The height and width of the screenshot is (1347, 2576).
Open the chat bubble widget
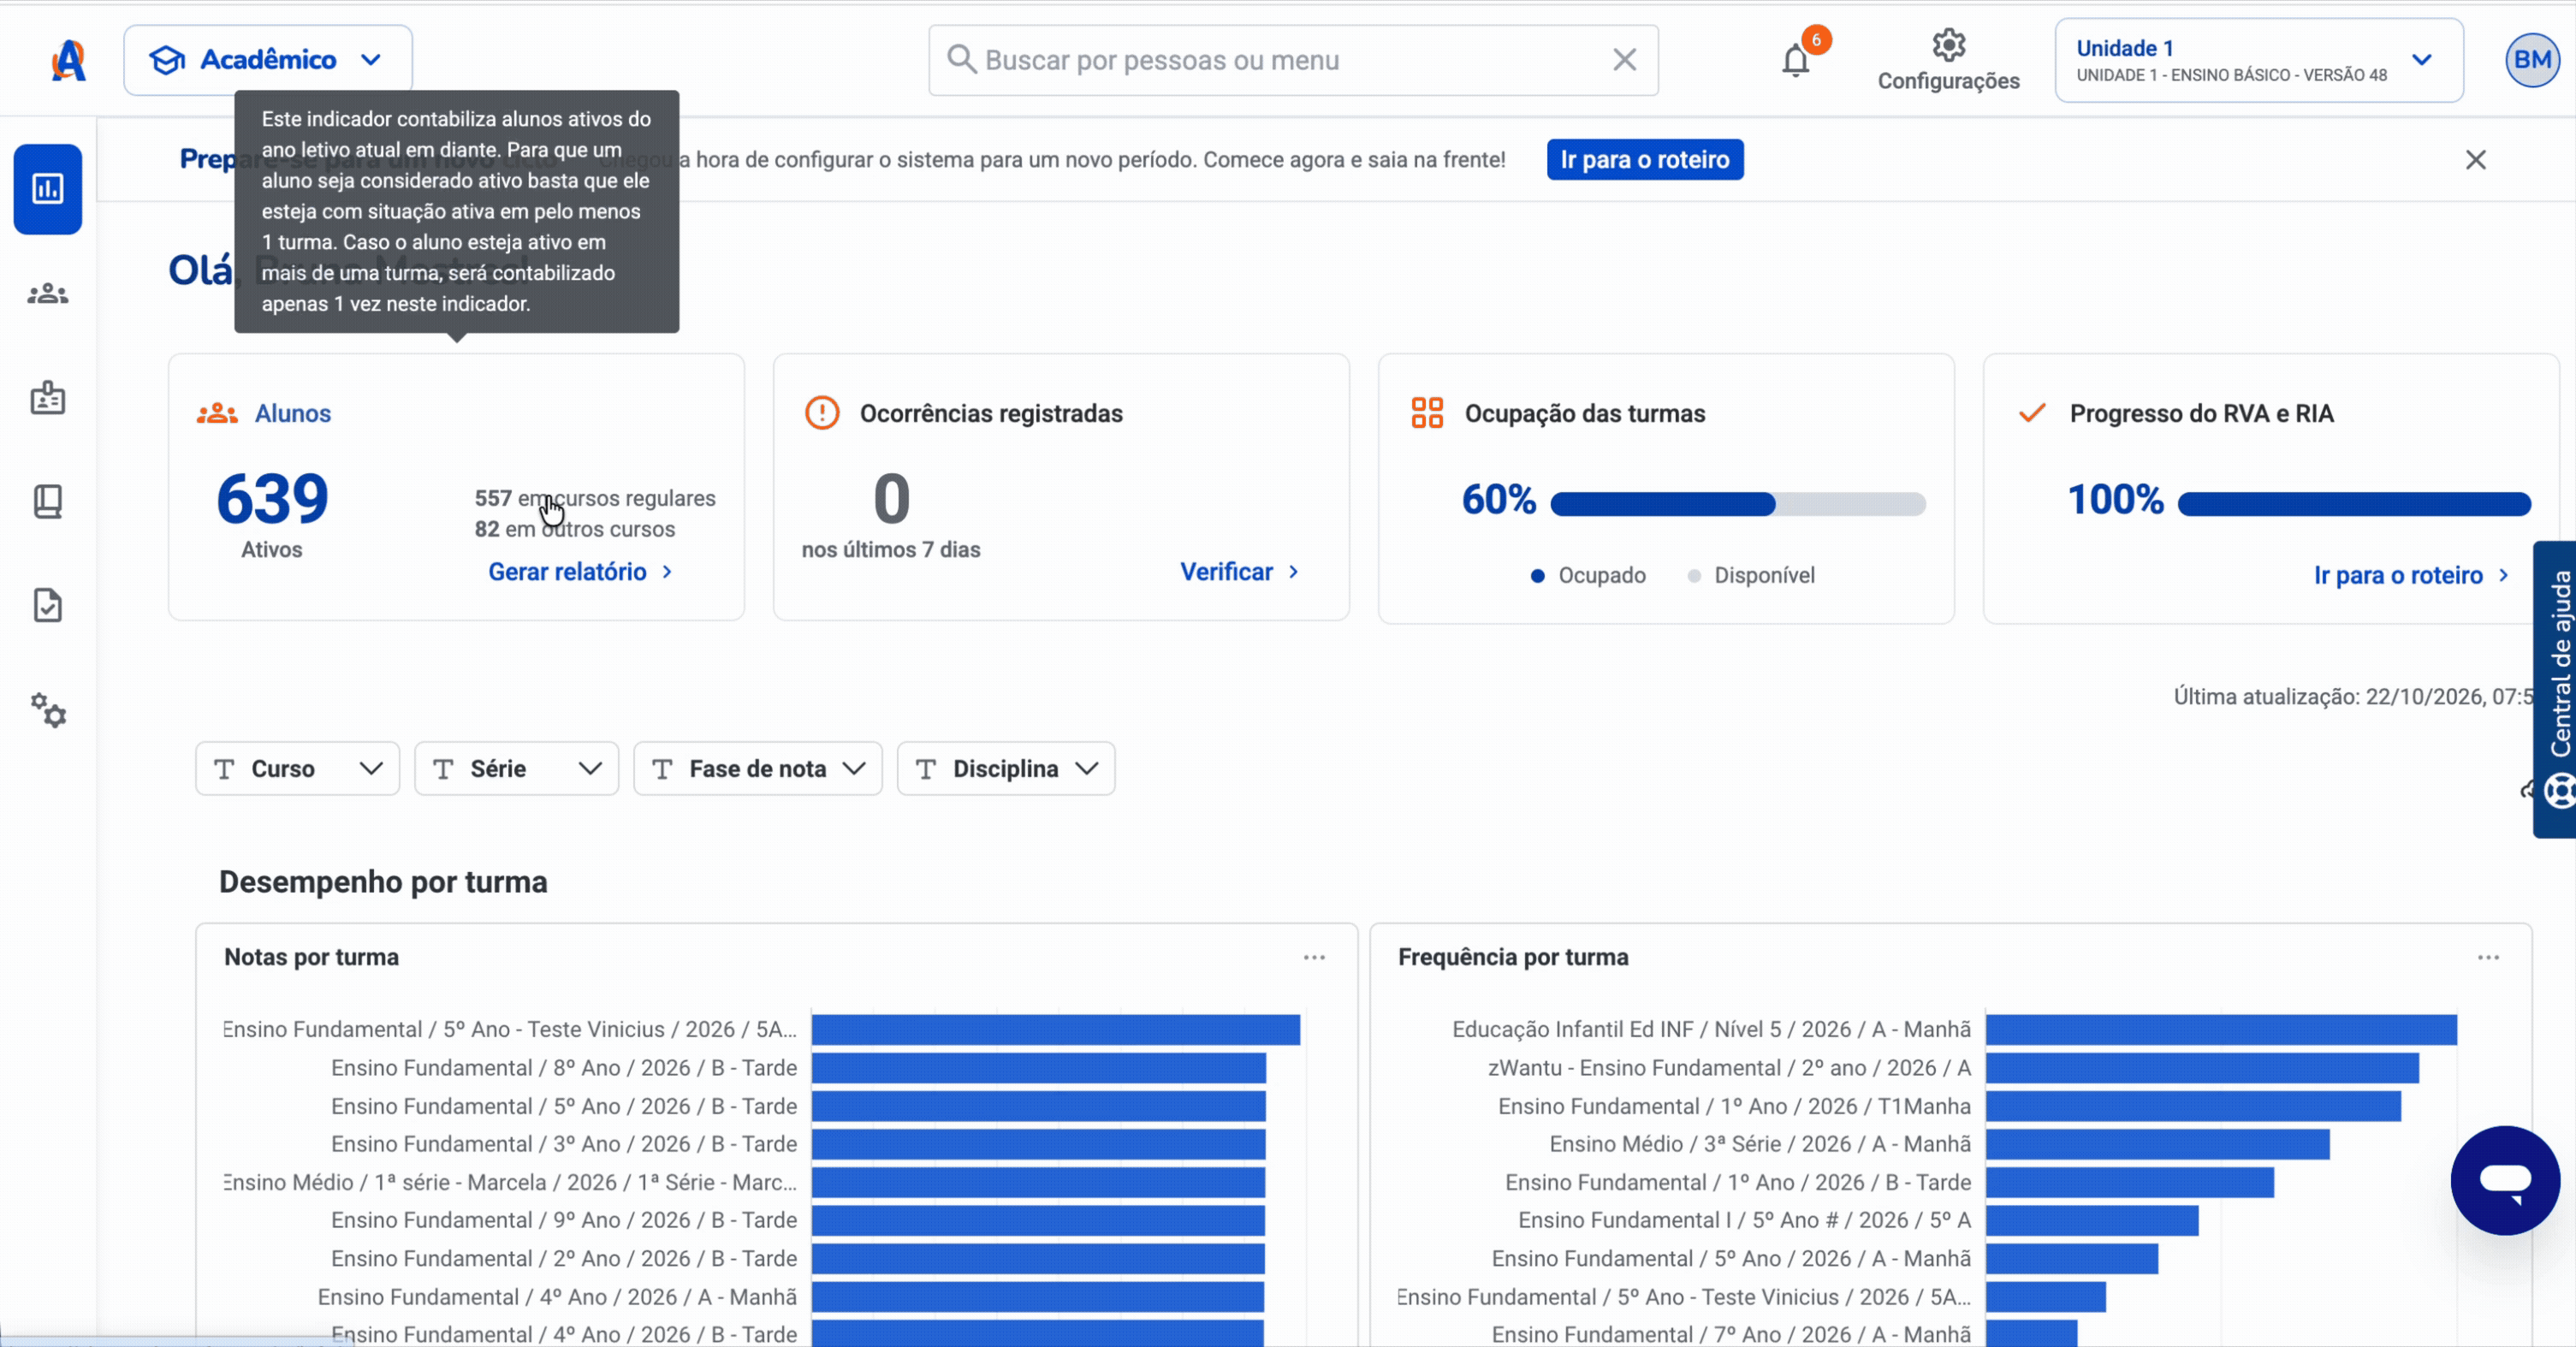2505,1180
